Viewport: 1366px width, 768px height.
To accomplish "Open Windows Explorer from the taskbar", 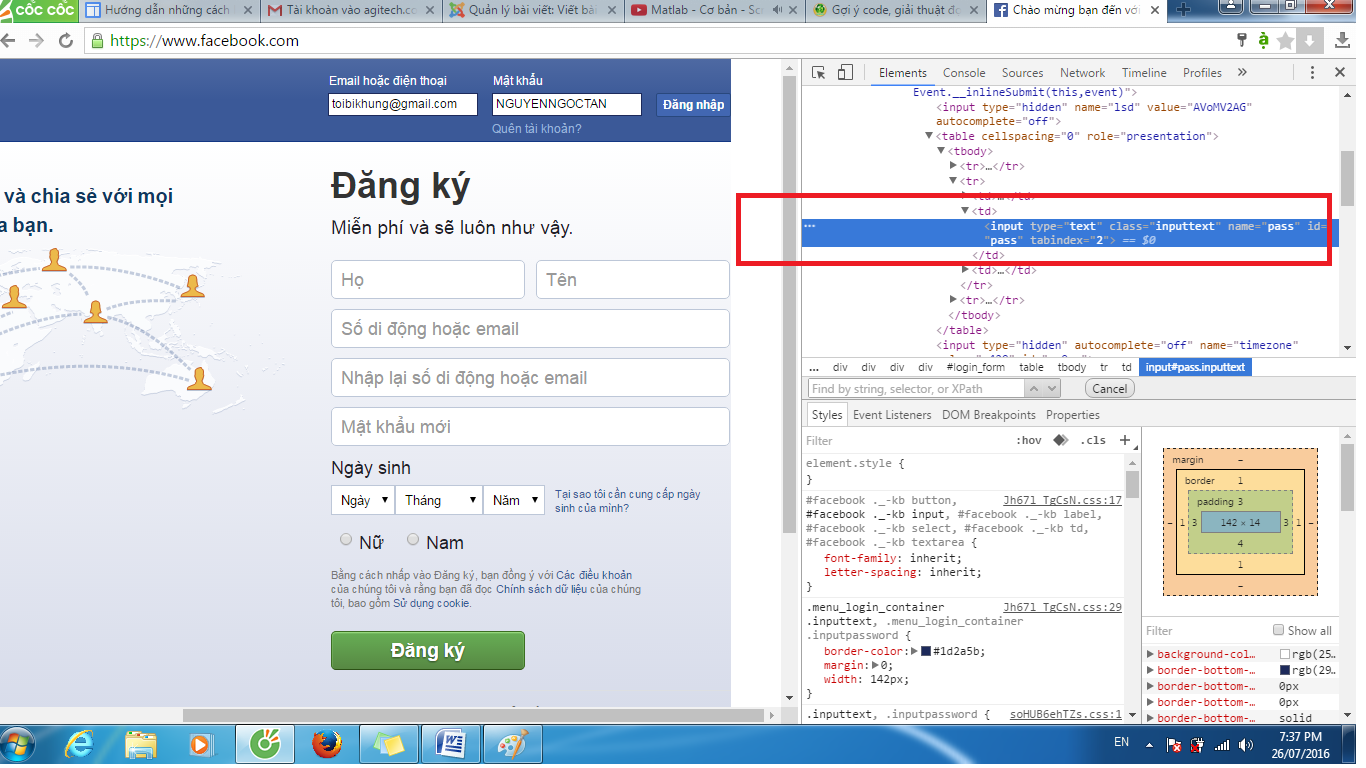I will click(141, 745).
